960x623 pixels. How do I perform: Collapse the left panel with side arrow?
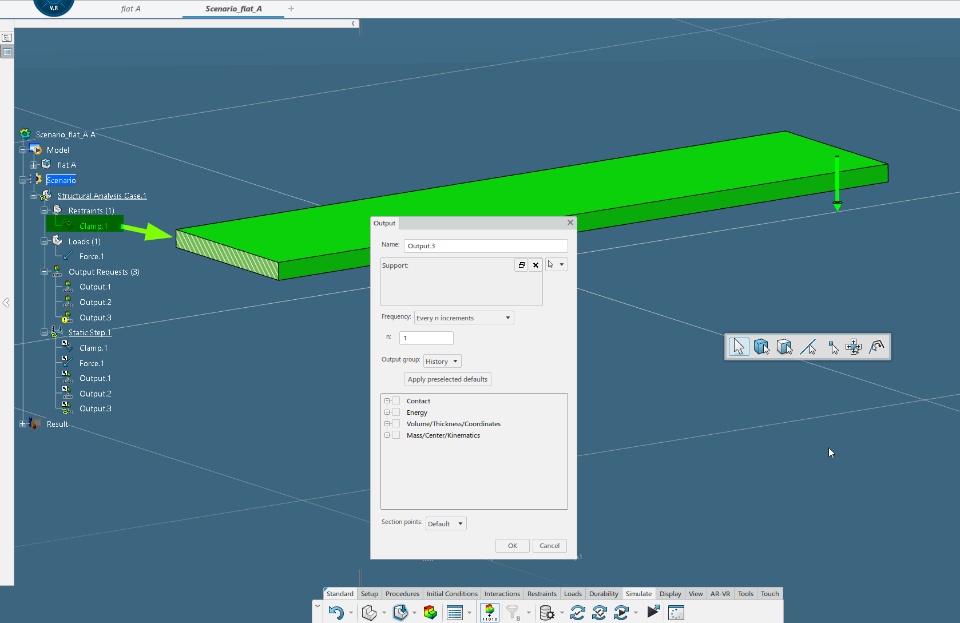[6, 302]
